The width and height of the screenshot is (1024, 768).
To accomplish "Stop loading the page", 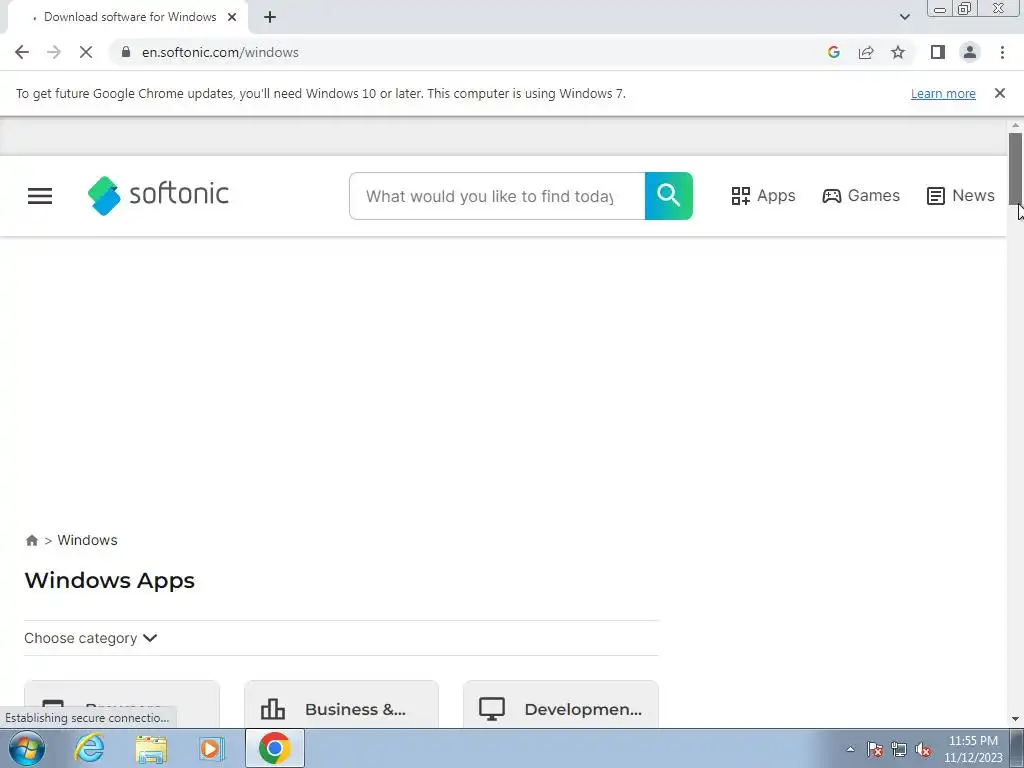I will [x=86, y=52].
